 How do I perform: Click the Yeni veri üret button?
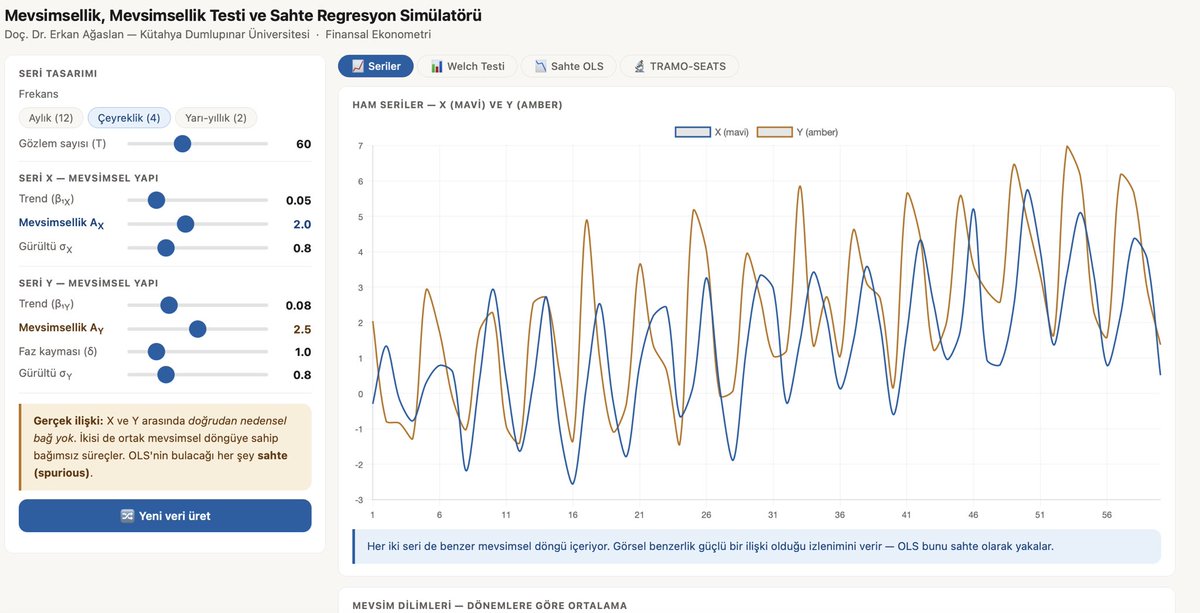(x=165, y=516)
